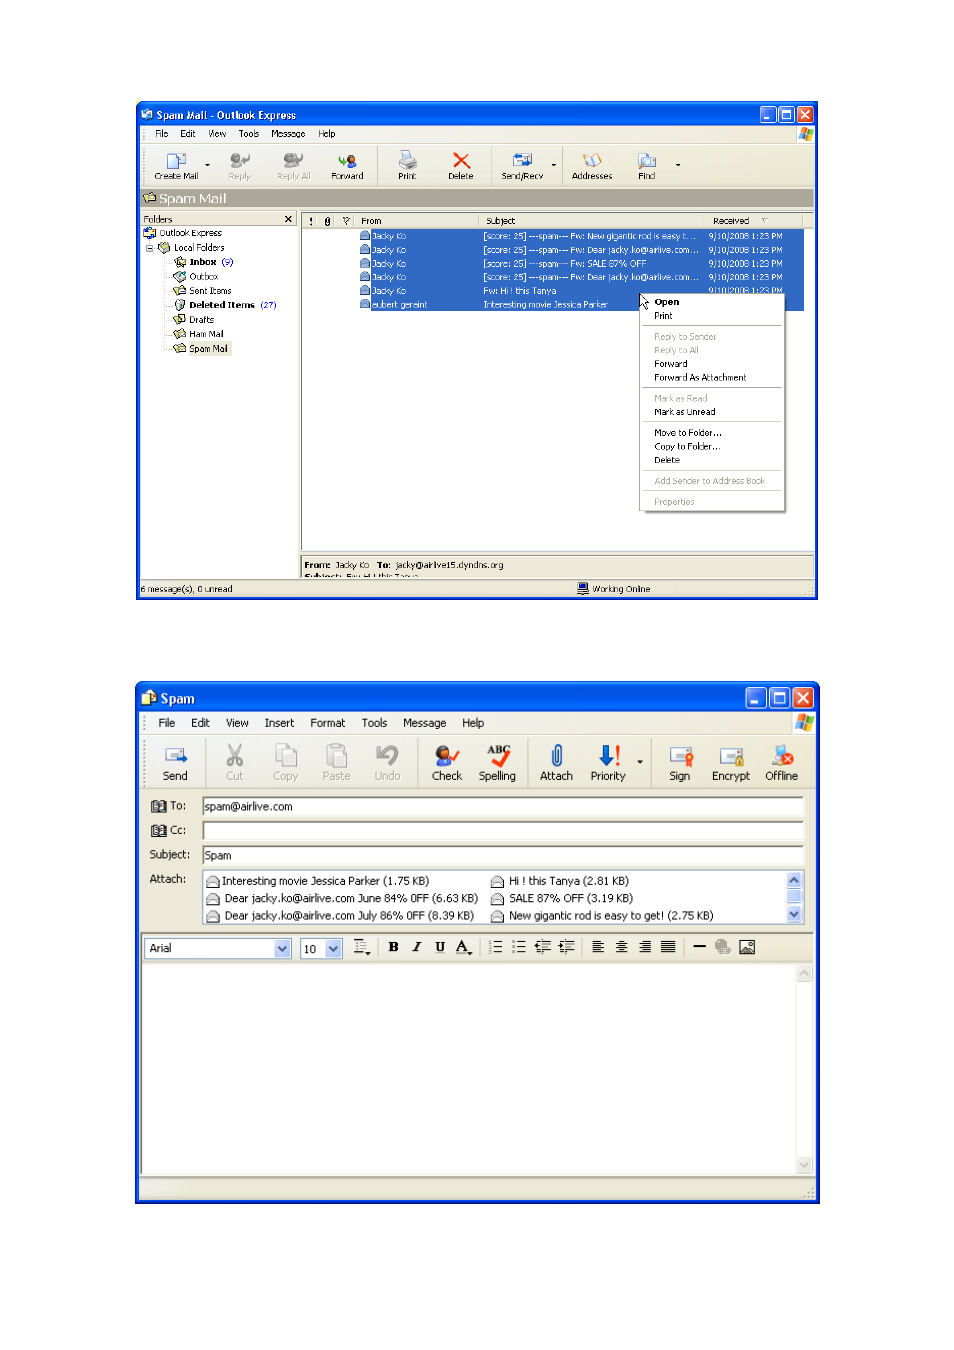
Task: Open the Find dropdown arrow
Action: (x=678, y=165)
